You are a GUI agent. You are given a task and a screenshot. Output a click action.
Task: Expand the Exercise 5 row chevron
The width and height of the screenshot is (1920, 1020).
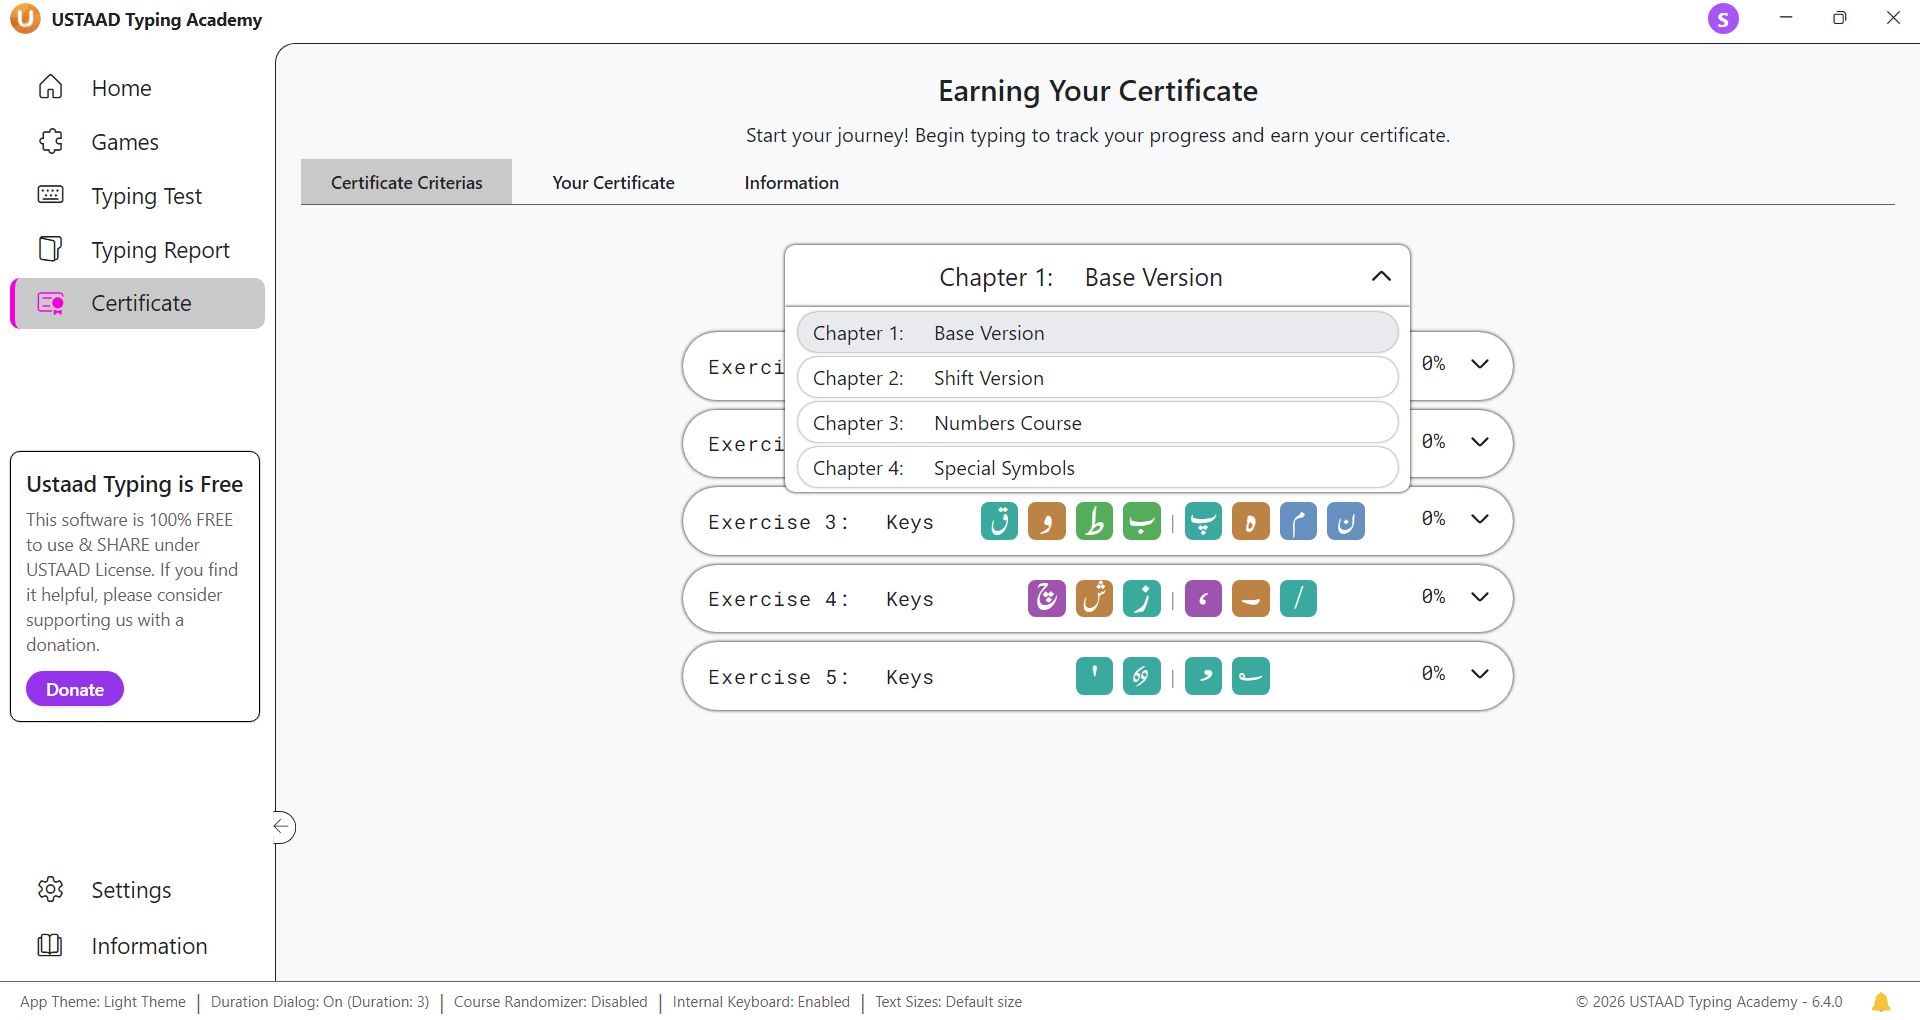tap(1480, 674)
